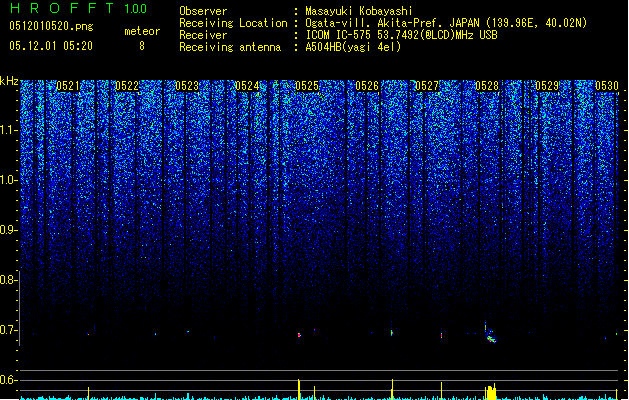
Task: Click the 0.9 frequency axis label
Action: pos(8,230)
